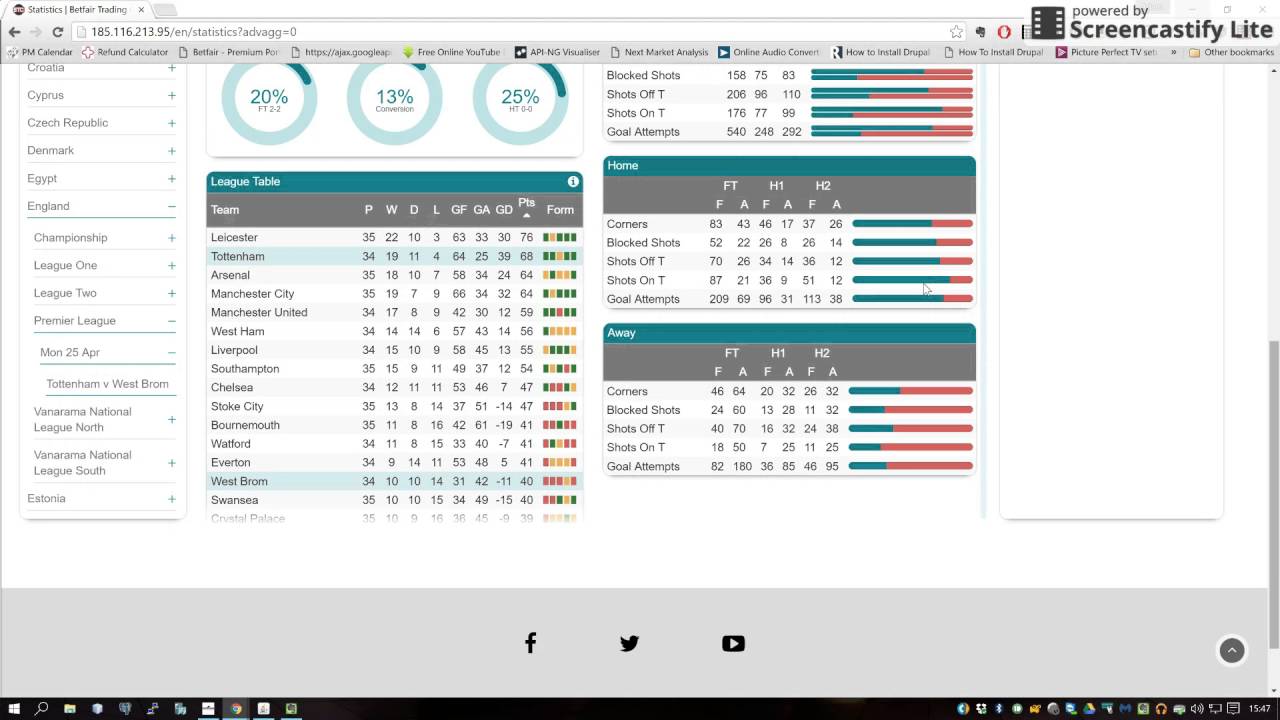The width and height of the screenshot is (1280, 720).
Task: Click the West Brom table row
Action: click(394, 481)
